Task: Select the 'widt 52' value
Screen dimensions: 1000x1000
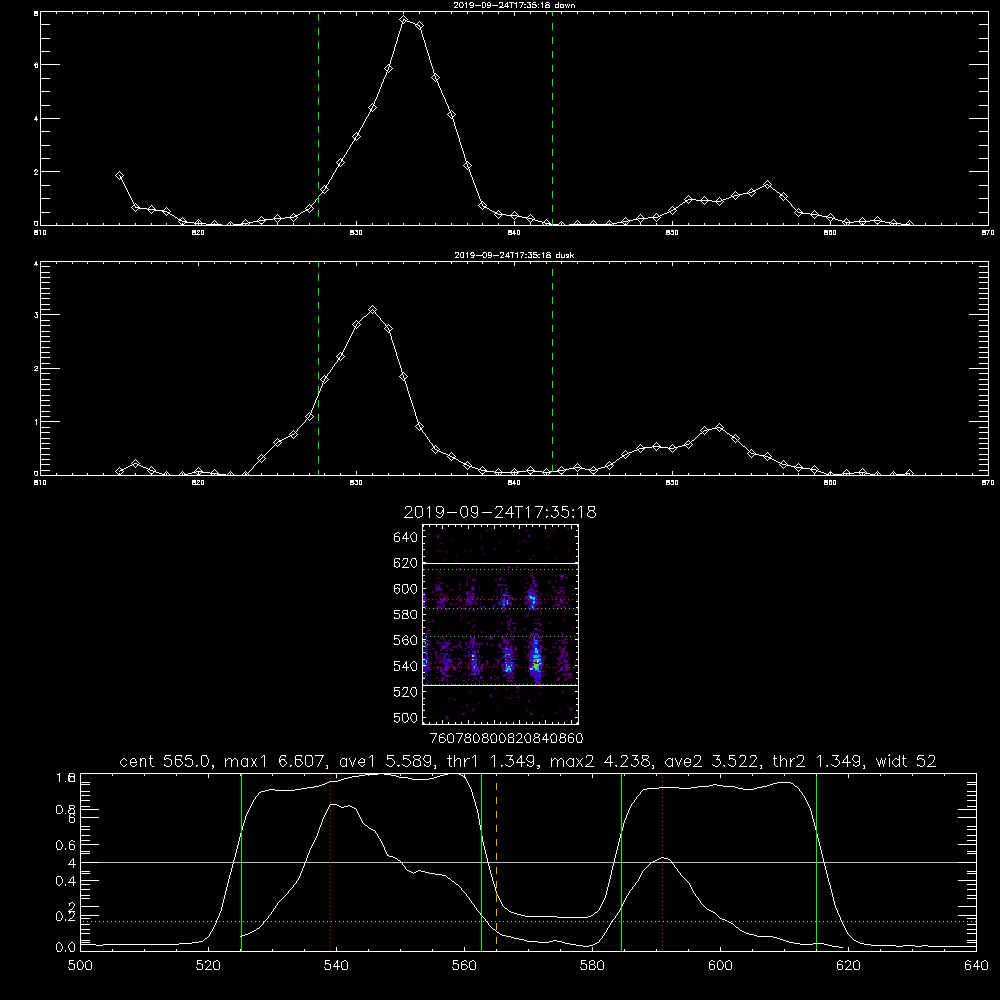Action: point(906,761)
